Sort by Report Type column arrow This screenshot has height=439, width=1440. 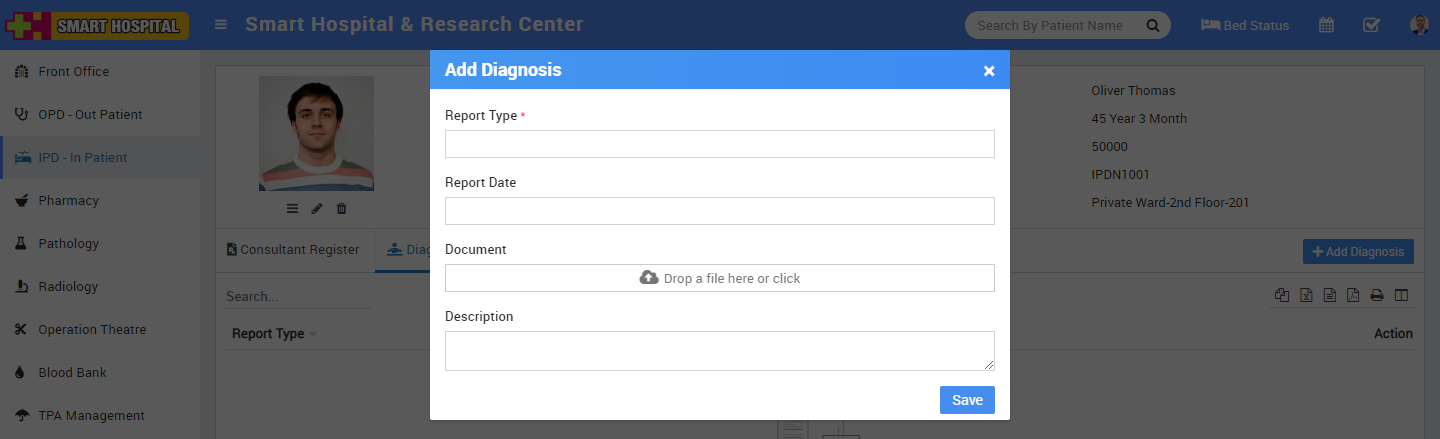point(313,334)
